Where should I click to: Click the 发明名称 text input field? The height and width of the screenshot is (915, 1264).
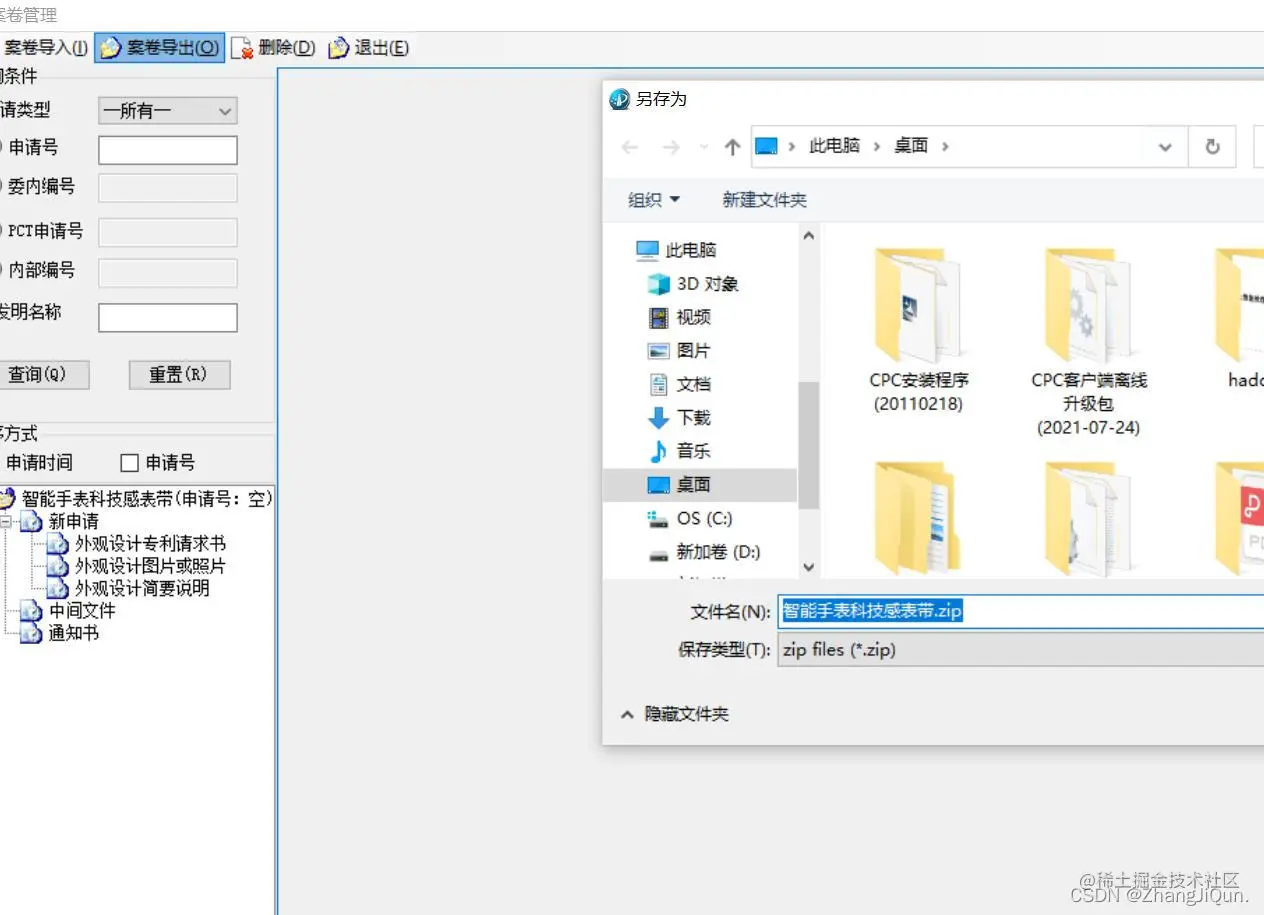(167, 318)
